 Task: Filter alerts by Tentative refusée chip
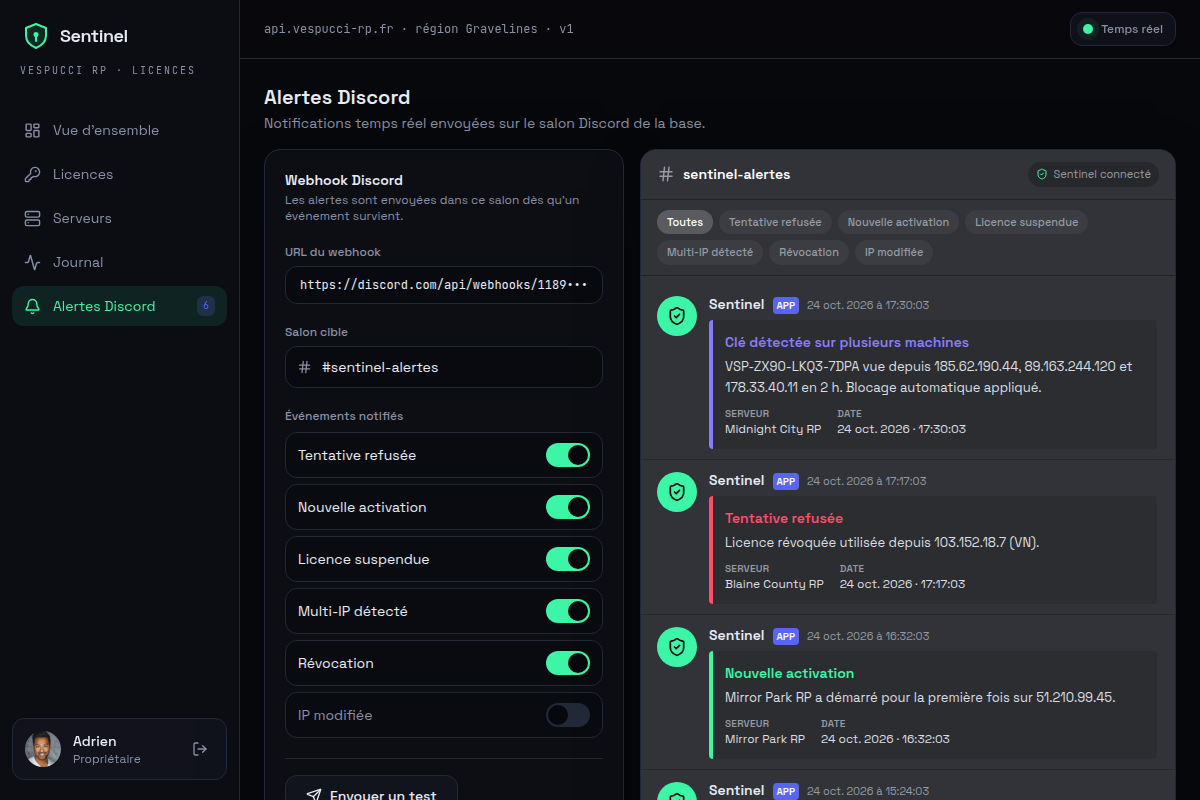pyautogui.click(x=775, y=222)
